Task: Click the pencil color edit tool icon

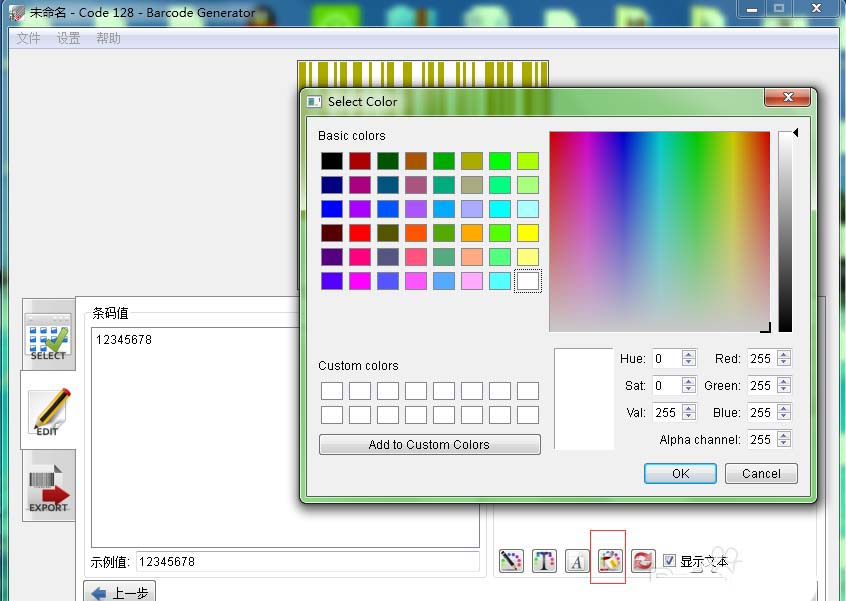Action: (x=511, y=561)
